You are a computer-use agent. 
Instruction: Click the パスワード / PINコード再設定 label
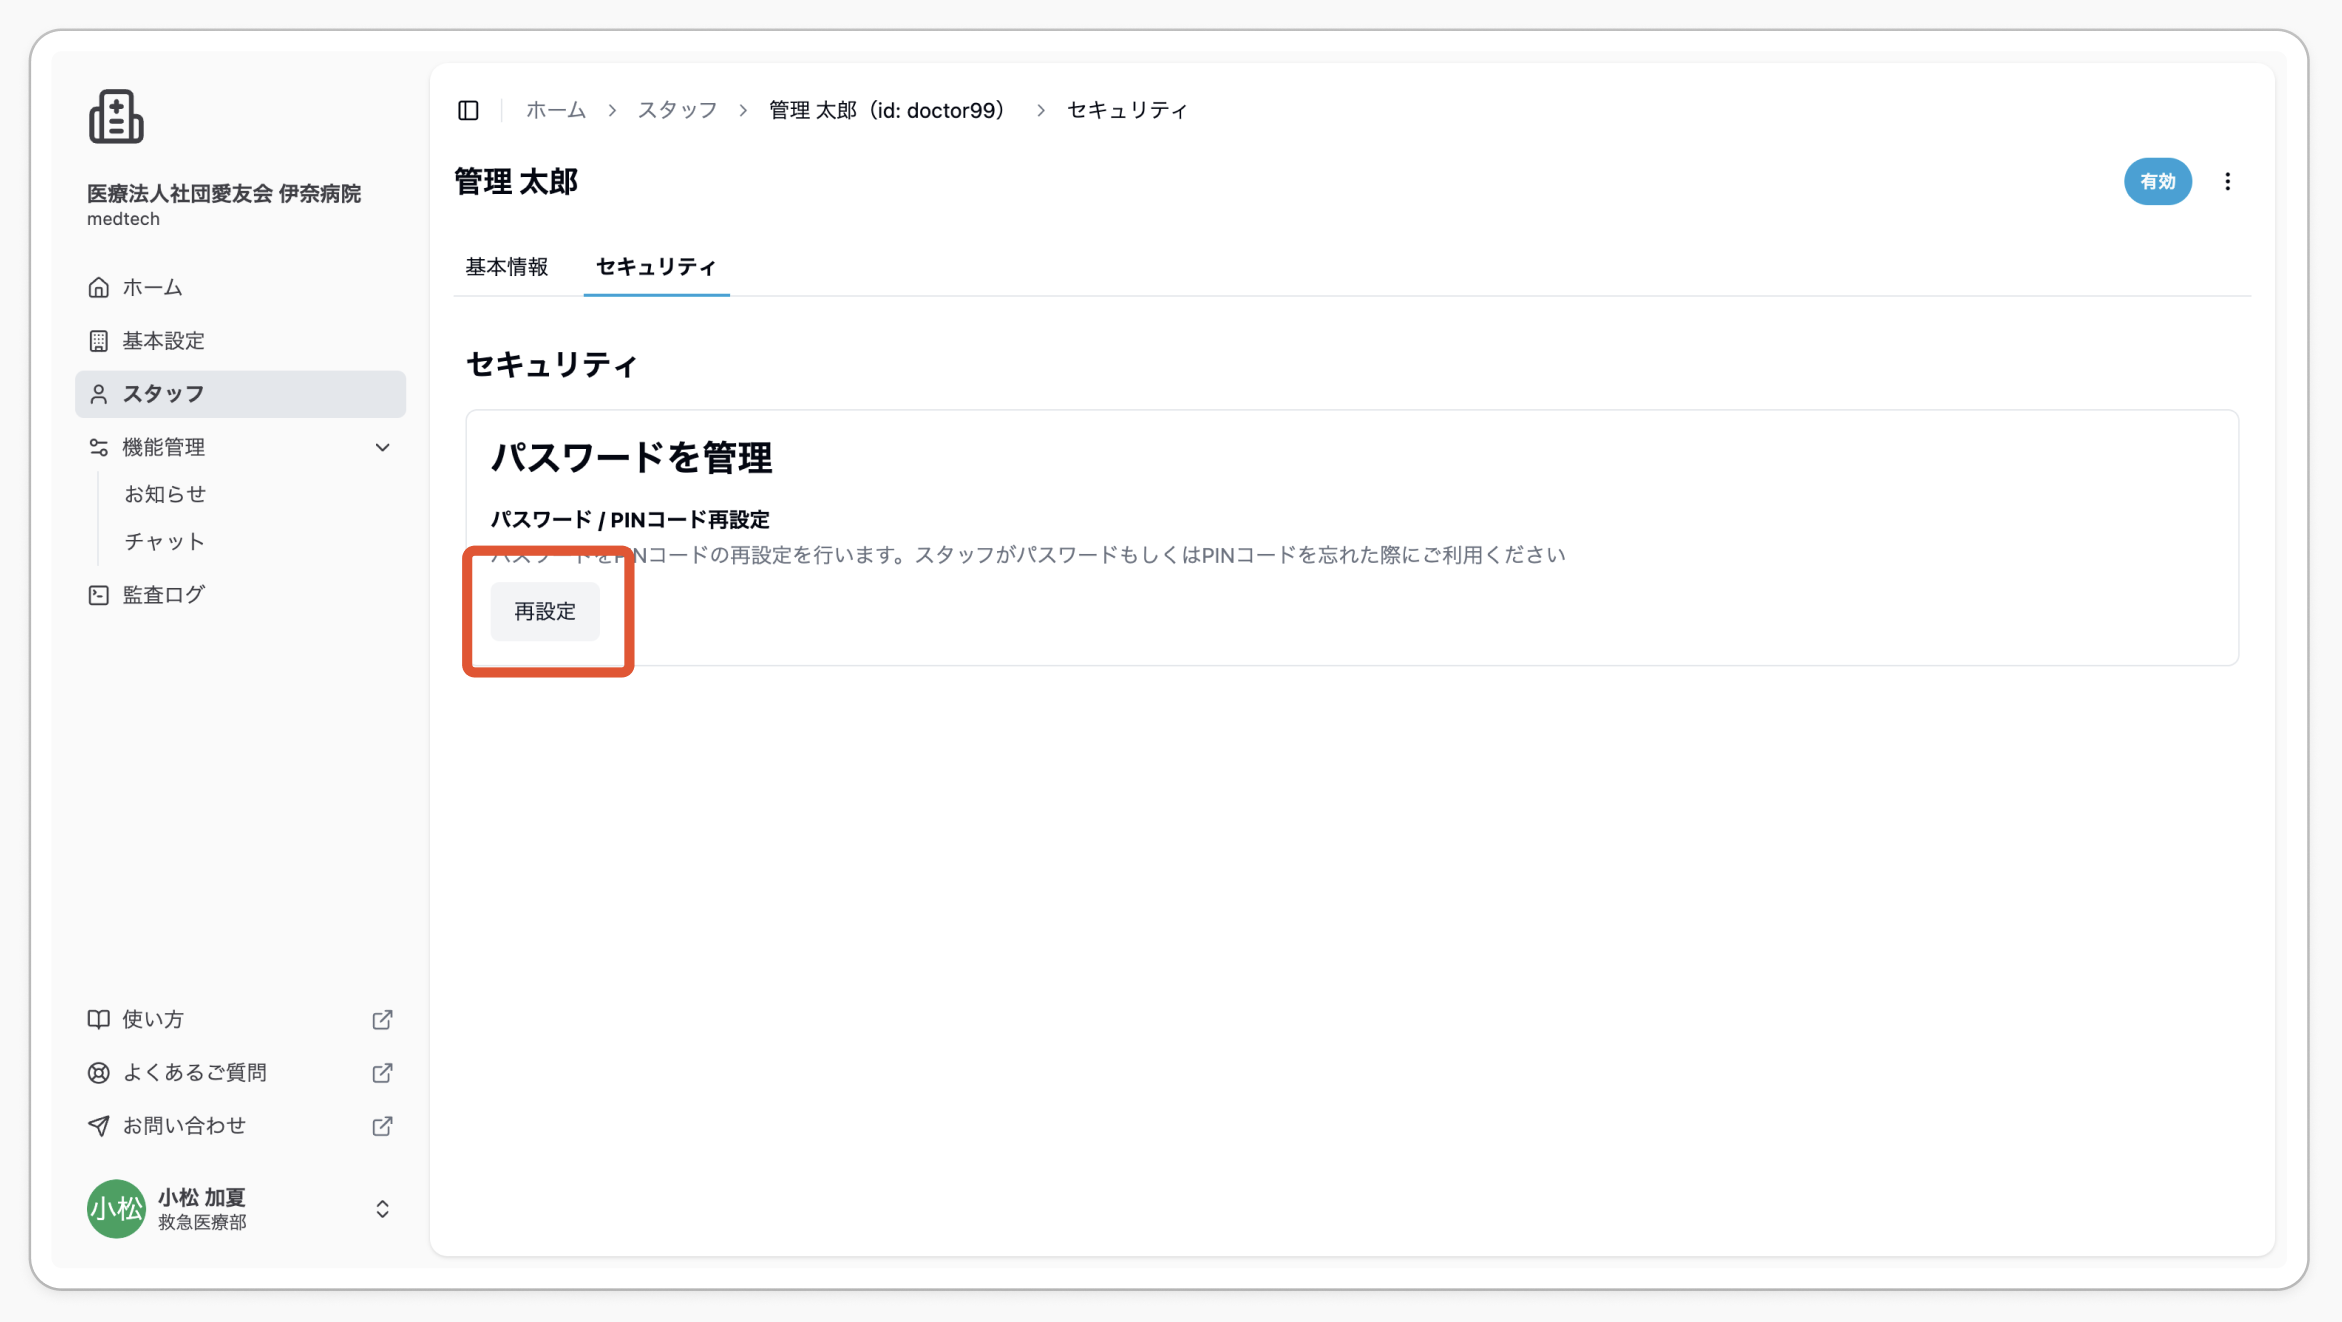click(x=630, y=520)
